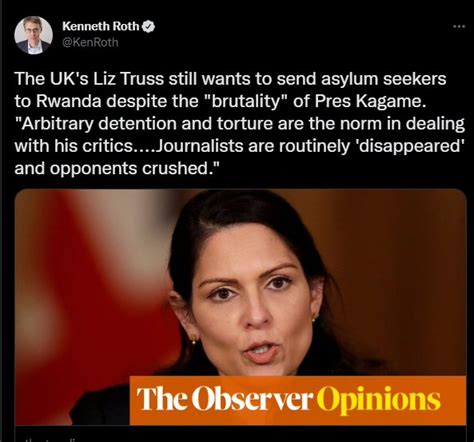The image size is (474, 442).
Task: Click the orange Observer Opinions banner
Action: pos(298,400)
